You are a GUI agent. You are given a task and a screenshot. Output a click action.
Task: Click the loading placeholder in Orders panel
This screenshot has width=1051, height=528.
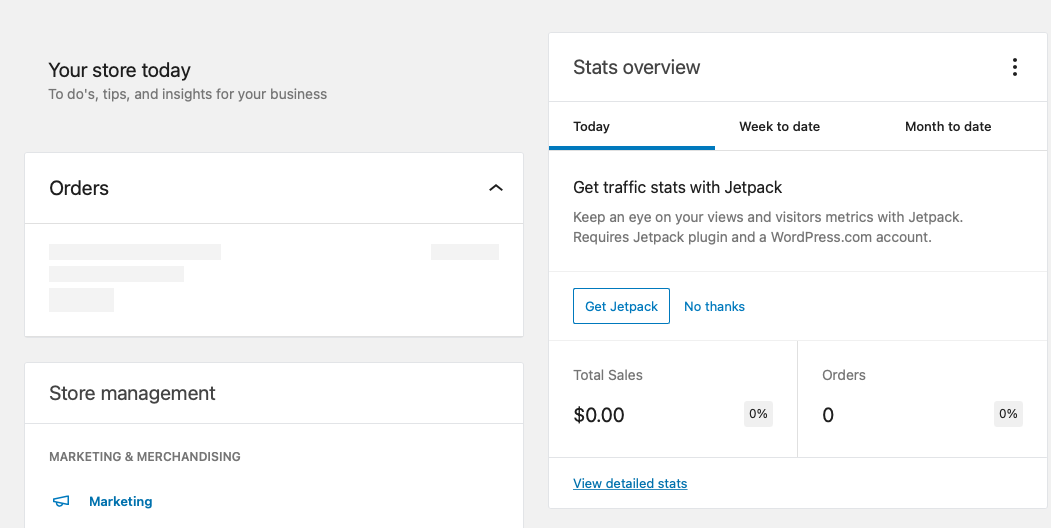pyautogui.click(x=135, y=252)
